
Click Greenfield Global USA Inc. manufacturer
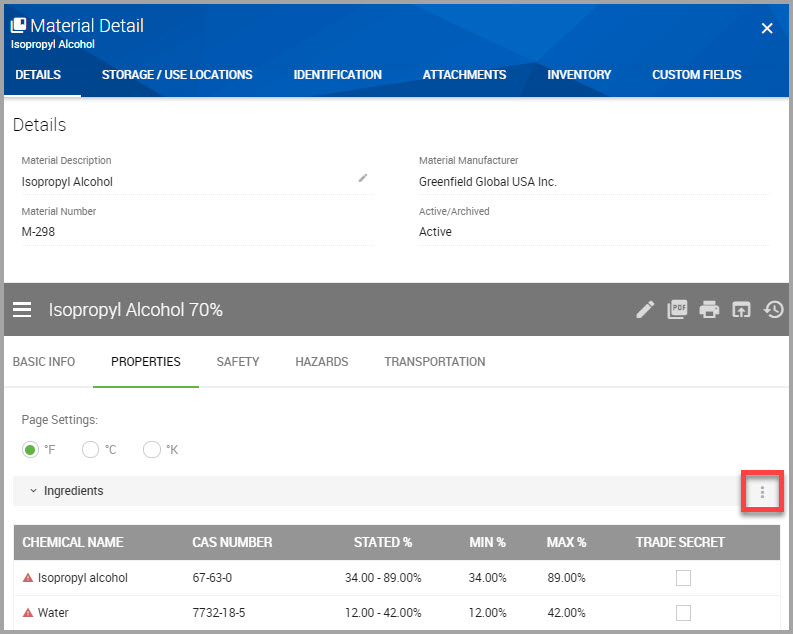click(x=488, y=182)
